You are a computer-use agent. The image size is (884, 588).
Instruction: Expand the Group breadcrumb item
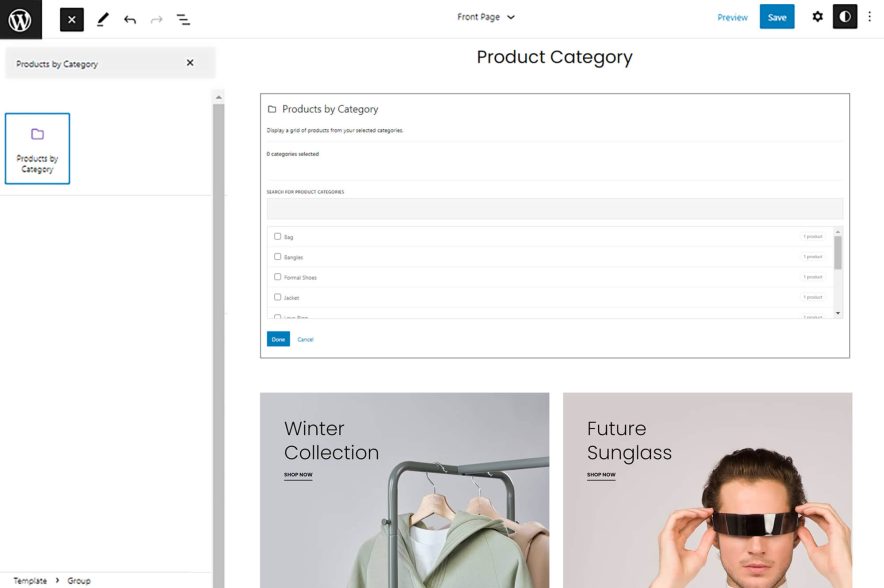coord(79,580)
